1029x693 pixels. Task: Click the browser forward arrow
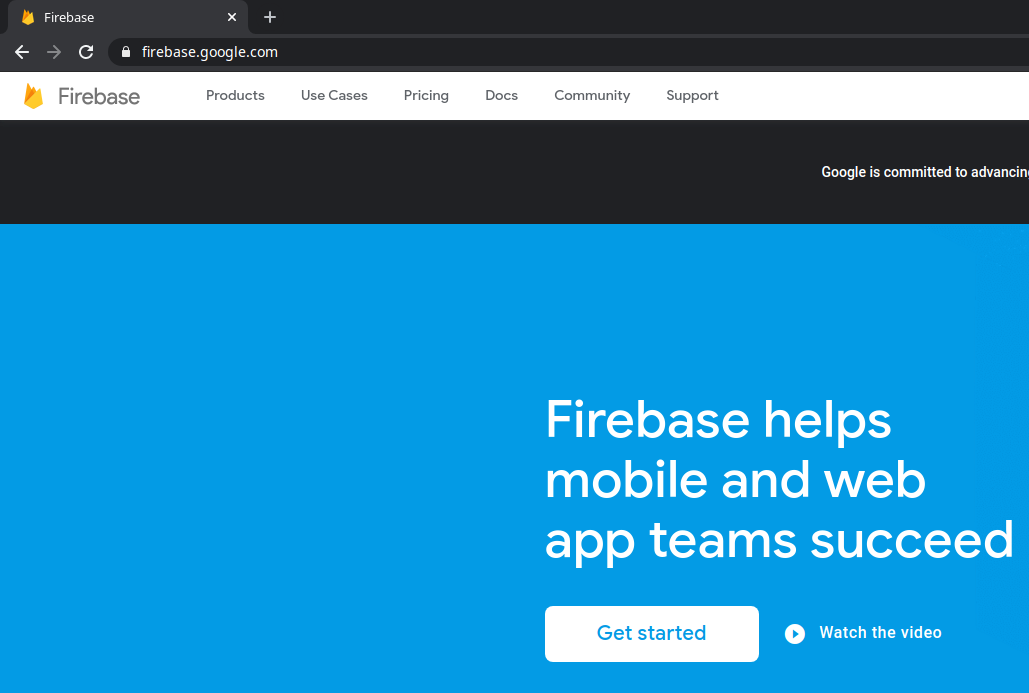pos(54,52)
